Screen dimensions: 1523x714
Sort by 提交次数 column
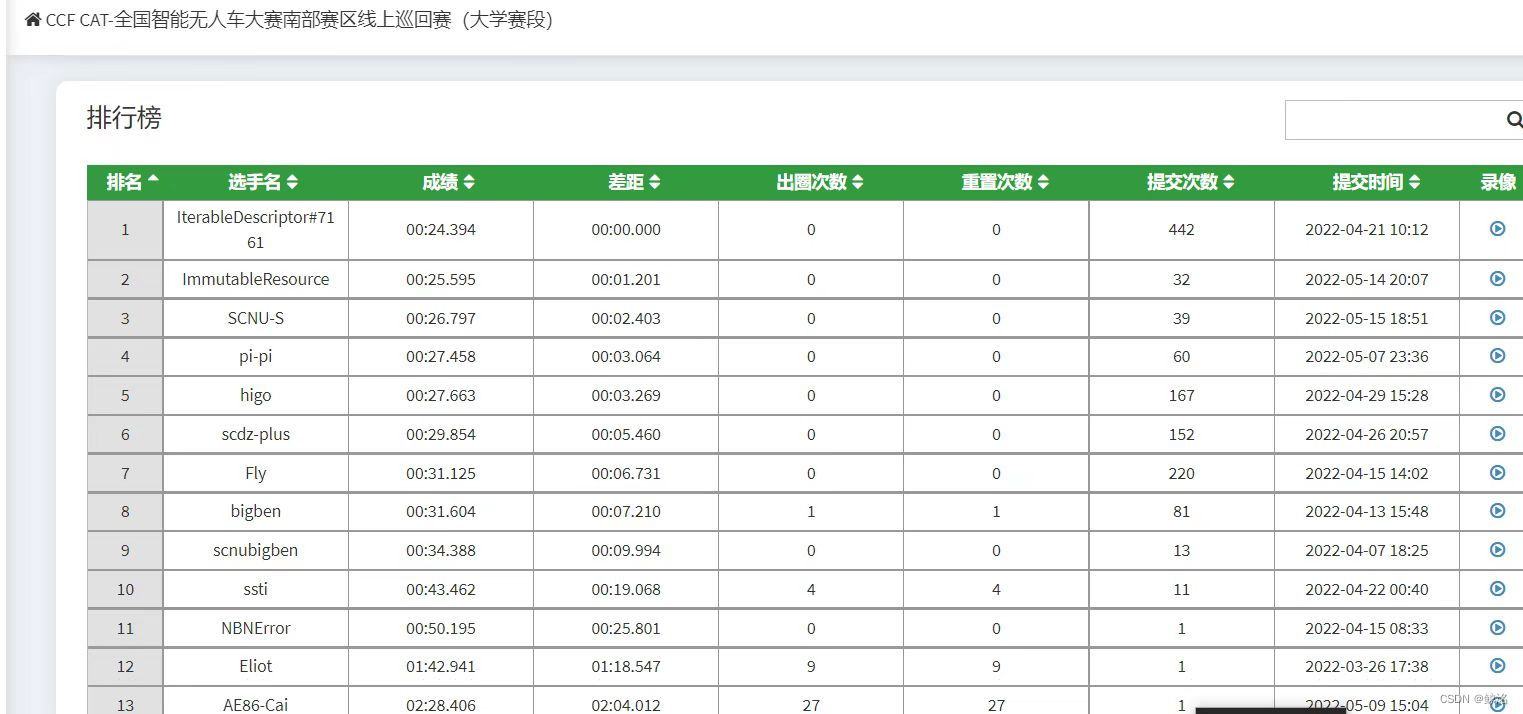(1190, 182)
